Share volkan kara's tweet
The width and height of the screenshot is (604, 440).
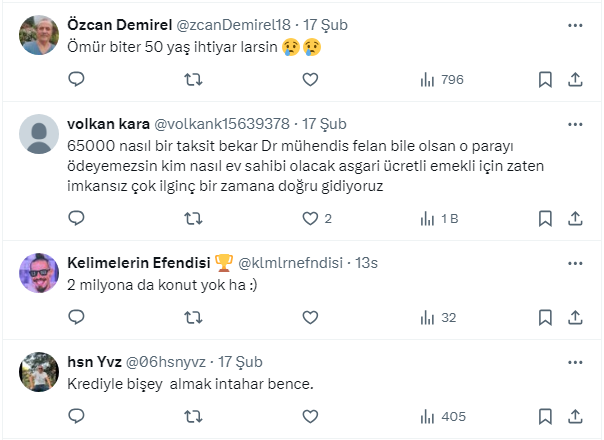(x=576, y=217)
